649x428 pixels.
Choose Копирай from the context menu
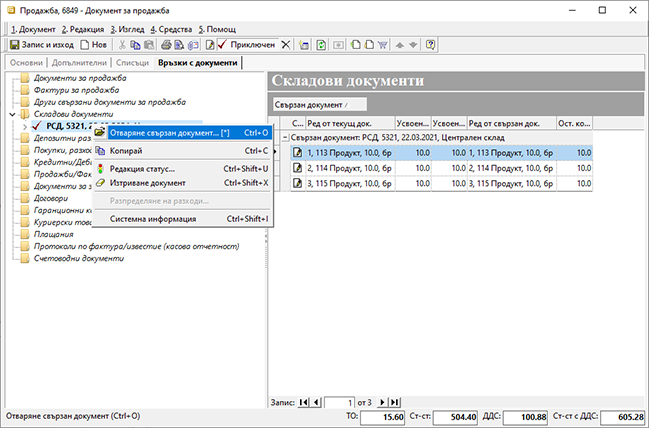tap(127, 151)
